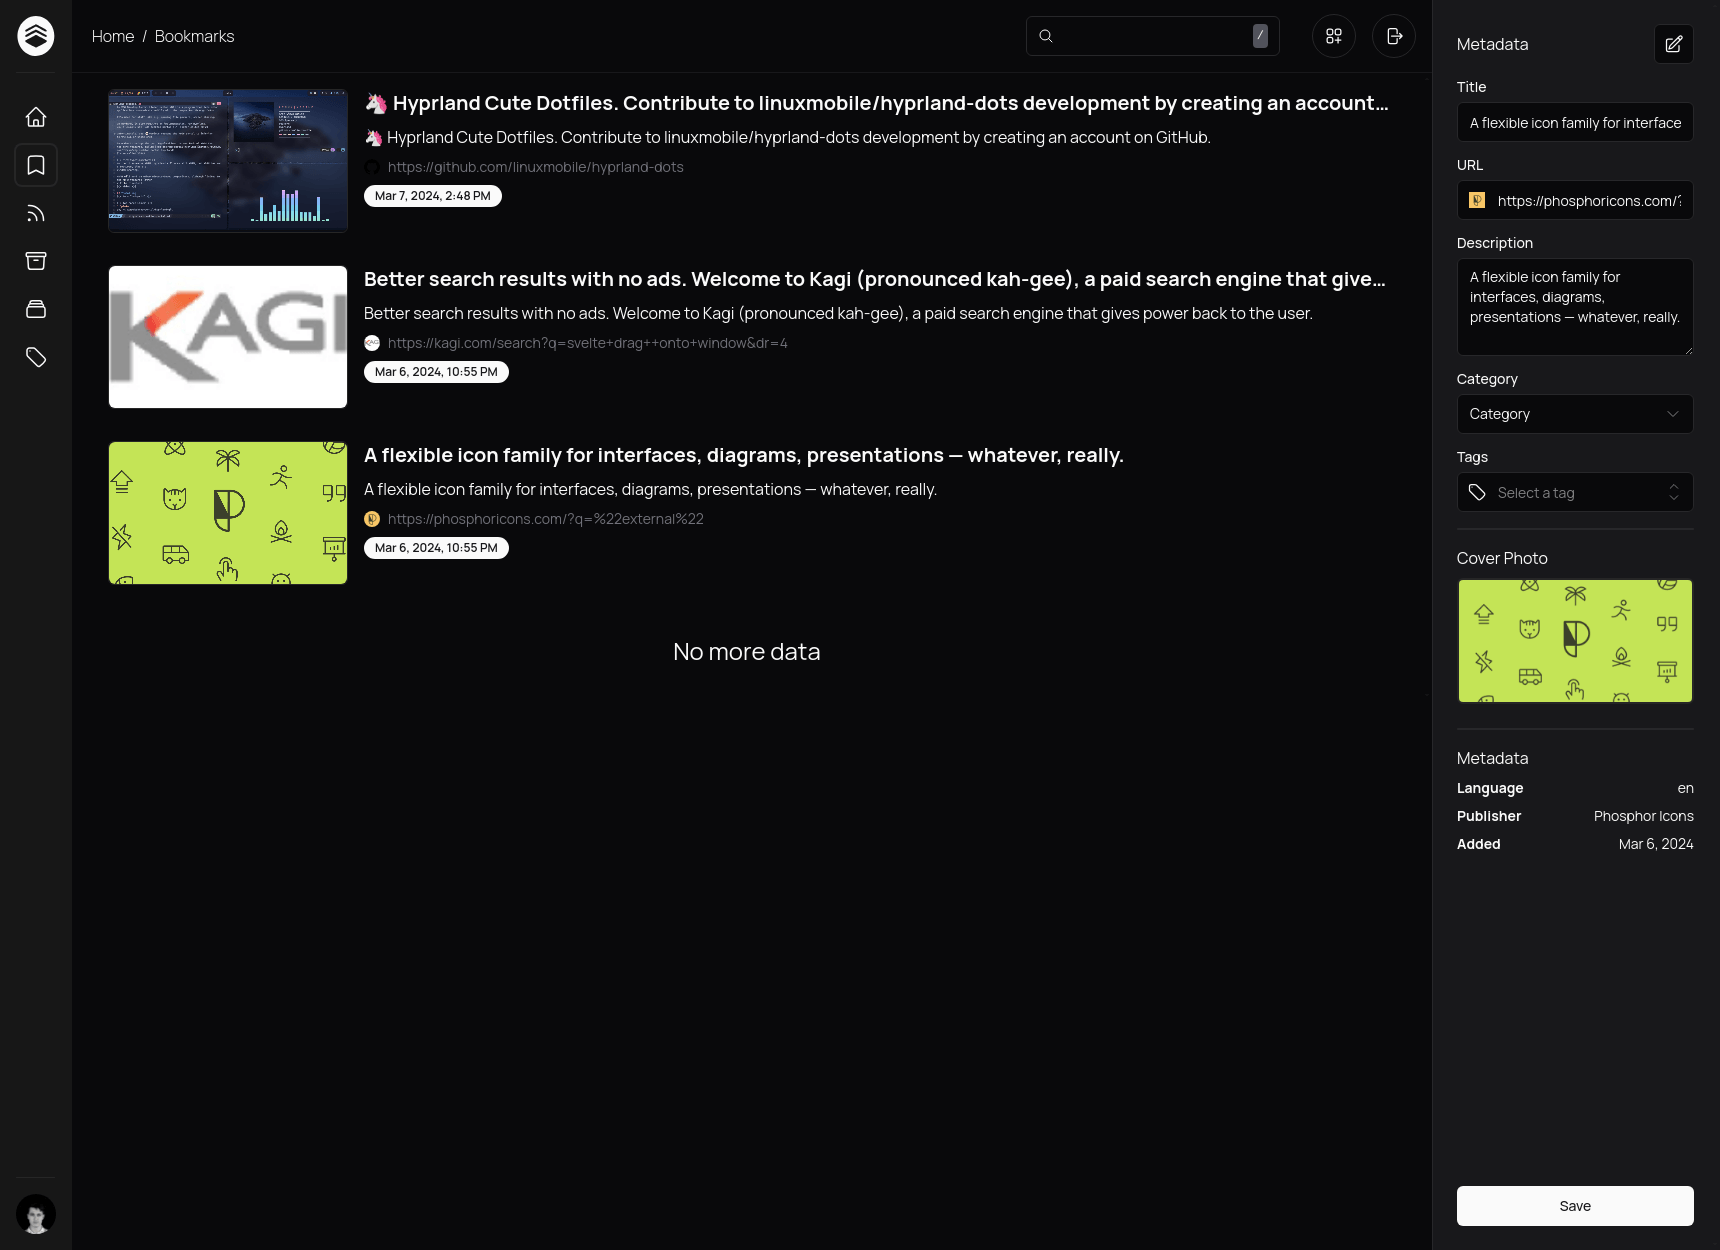Click the app logo at top of sidebar
This screenshot has height=1250, width=1720.
[x=35, y=35]
